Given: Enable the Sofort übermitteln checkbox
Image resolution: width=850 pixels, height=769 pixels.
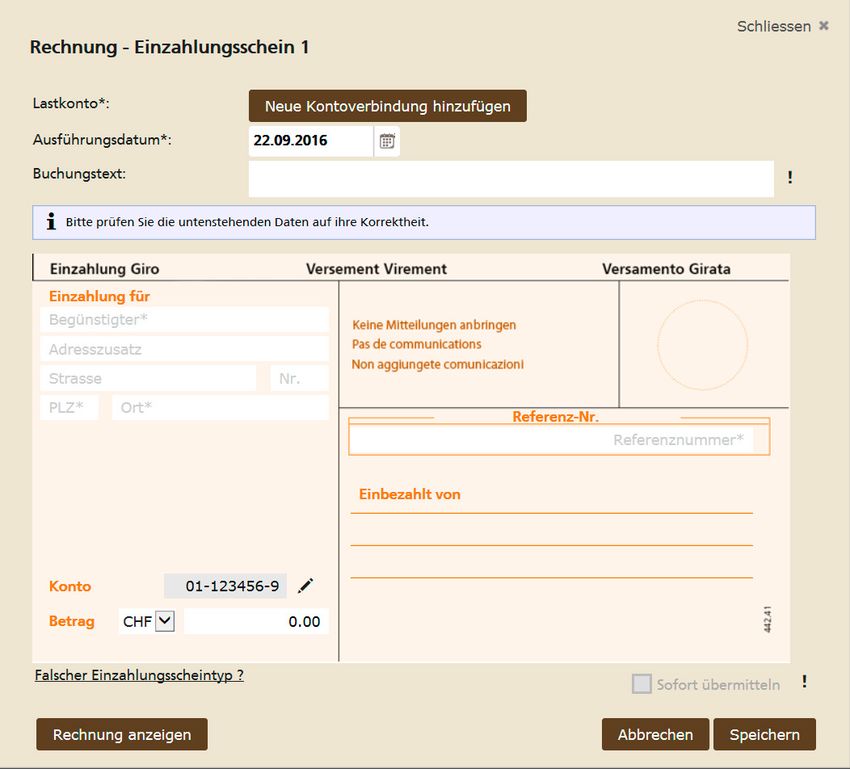Looking at the screenshot, I should (x=641, y=684).
